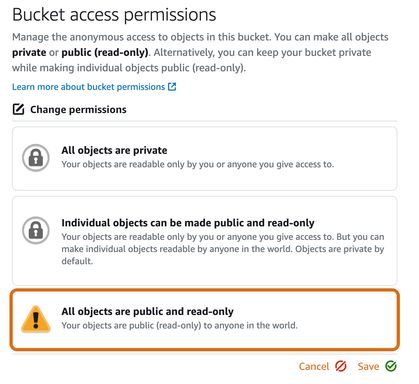This screenshot has height=384, width=419.
Task: Select All objects are public and read-only card
Action: tap(205, 320)
